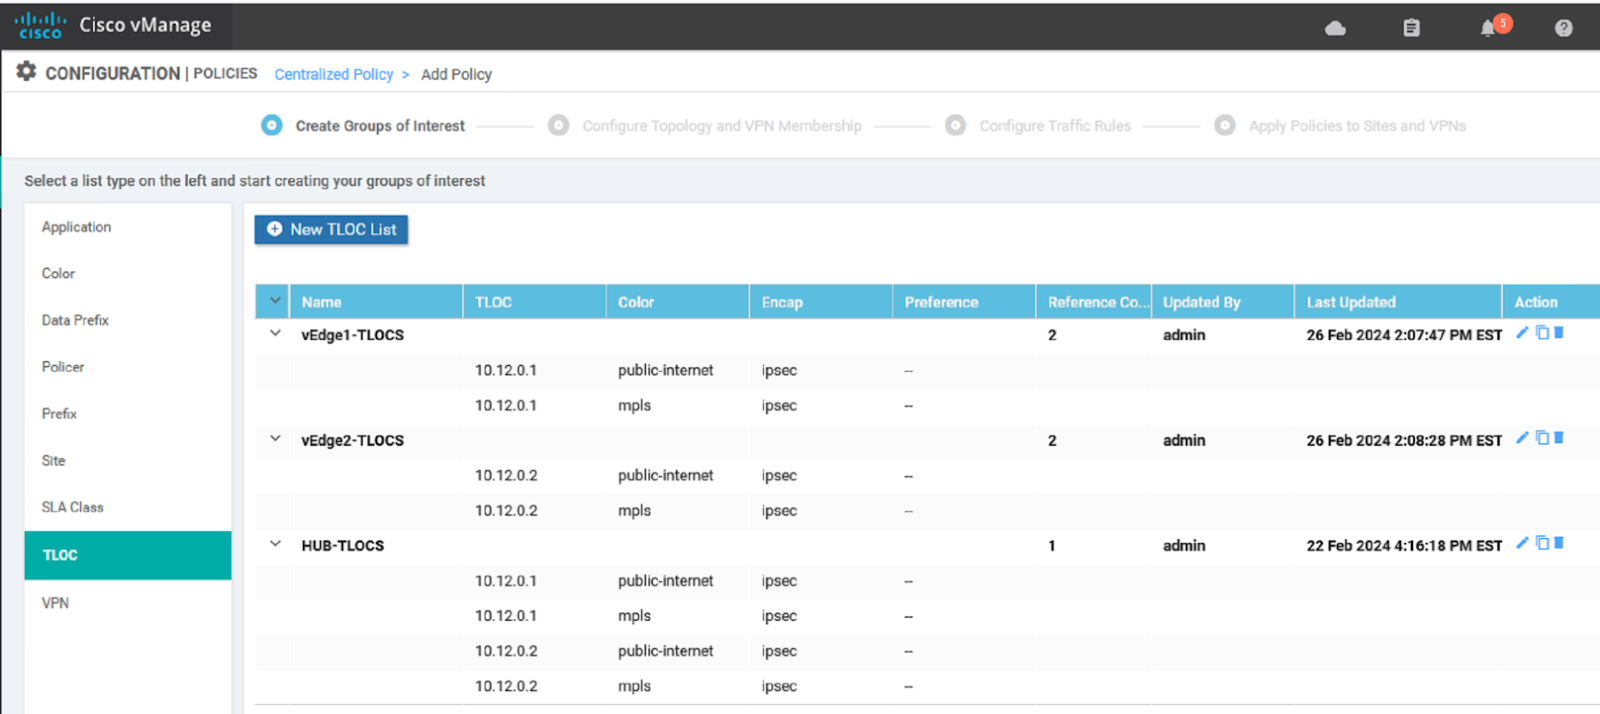The height and width of the screenshot is (714, 1600).
Task: Click the vEdge2-TLOCS name cell
Action: (x=352, y=440)
